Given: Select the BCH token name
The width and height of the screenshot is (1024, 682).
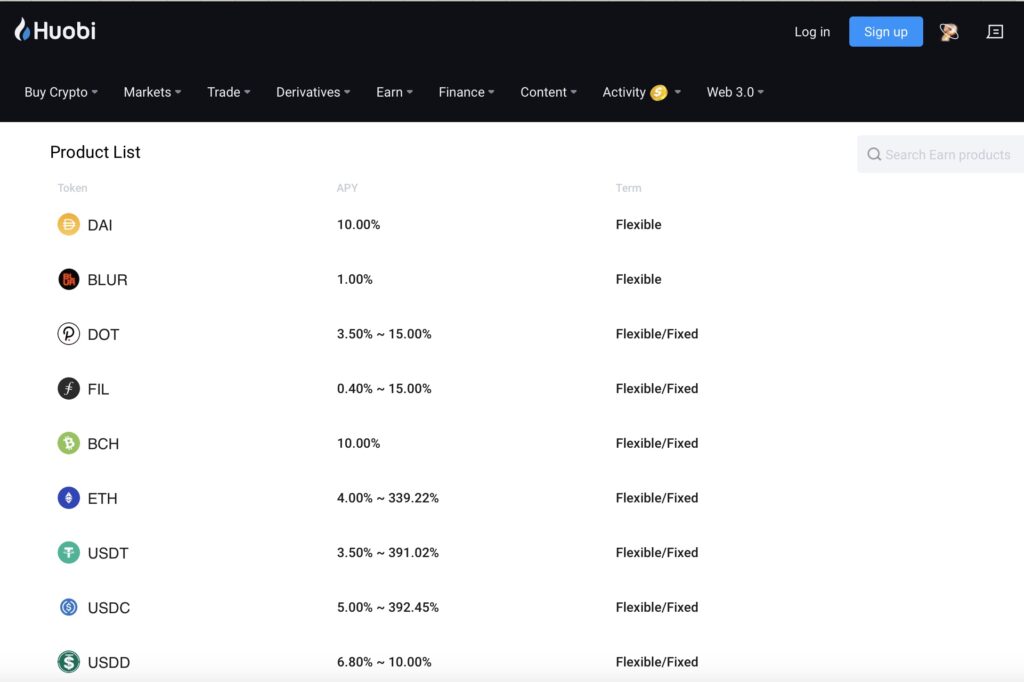Looking at the screenshot, I should 103,444.
